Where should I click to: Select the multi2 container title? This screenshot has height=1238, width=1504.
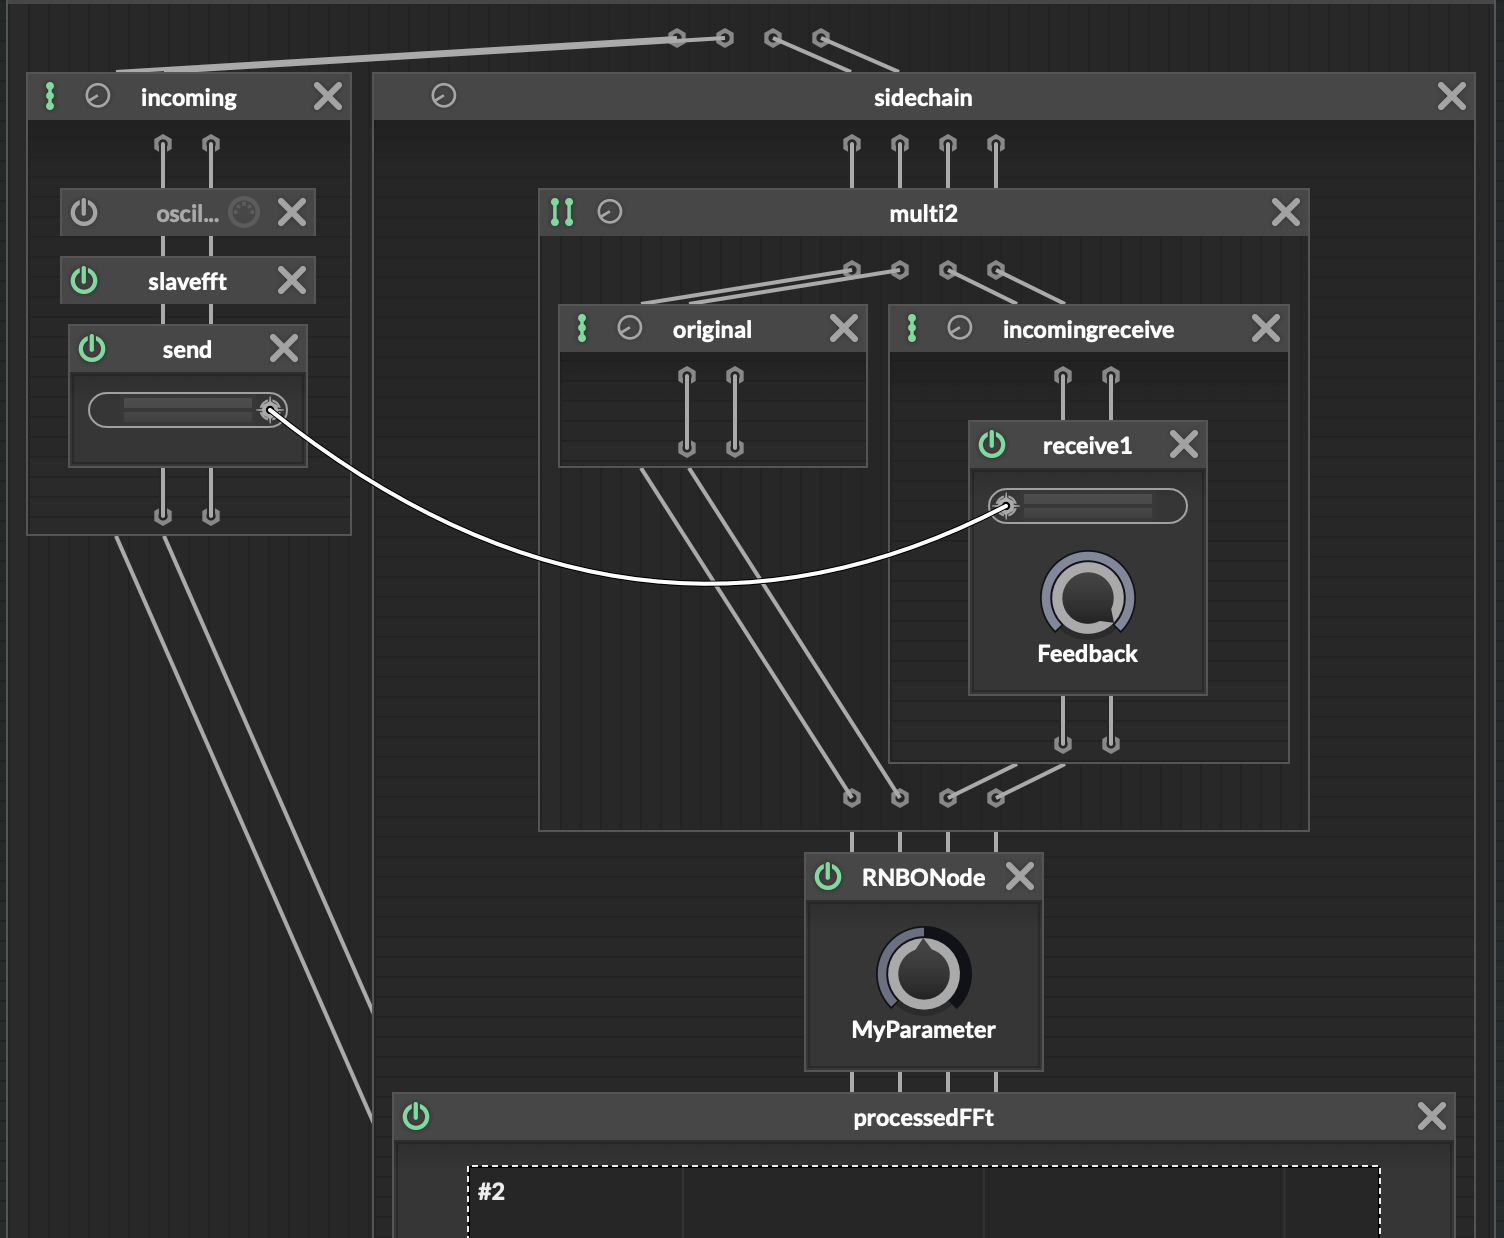tap(924, 213)
